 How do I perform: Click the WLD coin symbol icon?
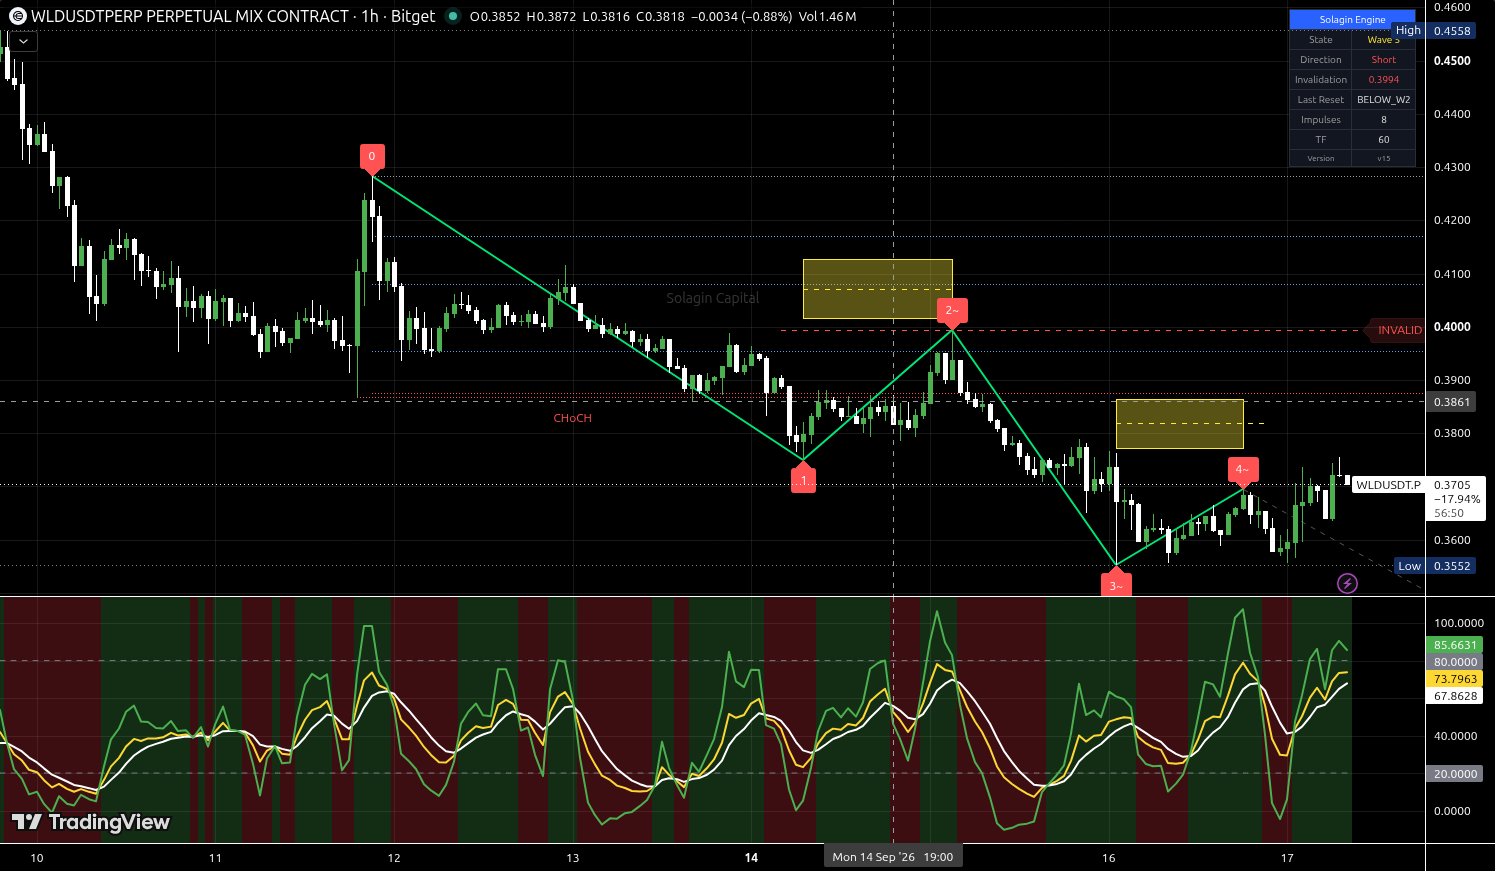tap(17, 17)
